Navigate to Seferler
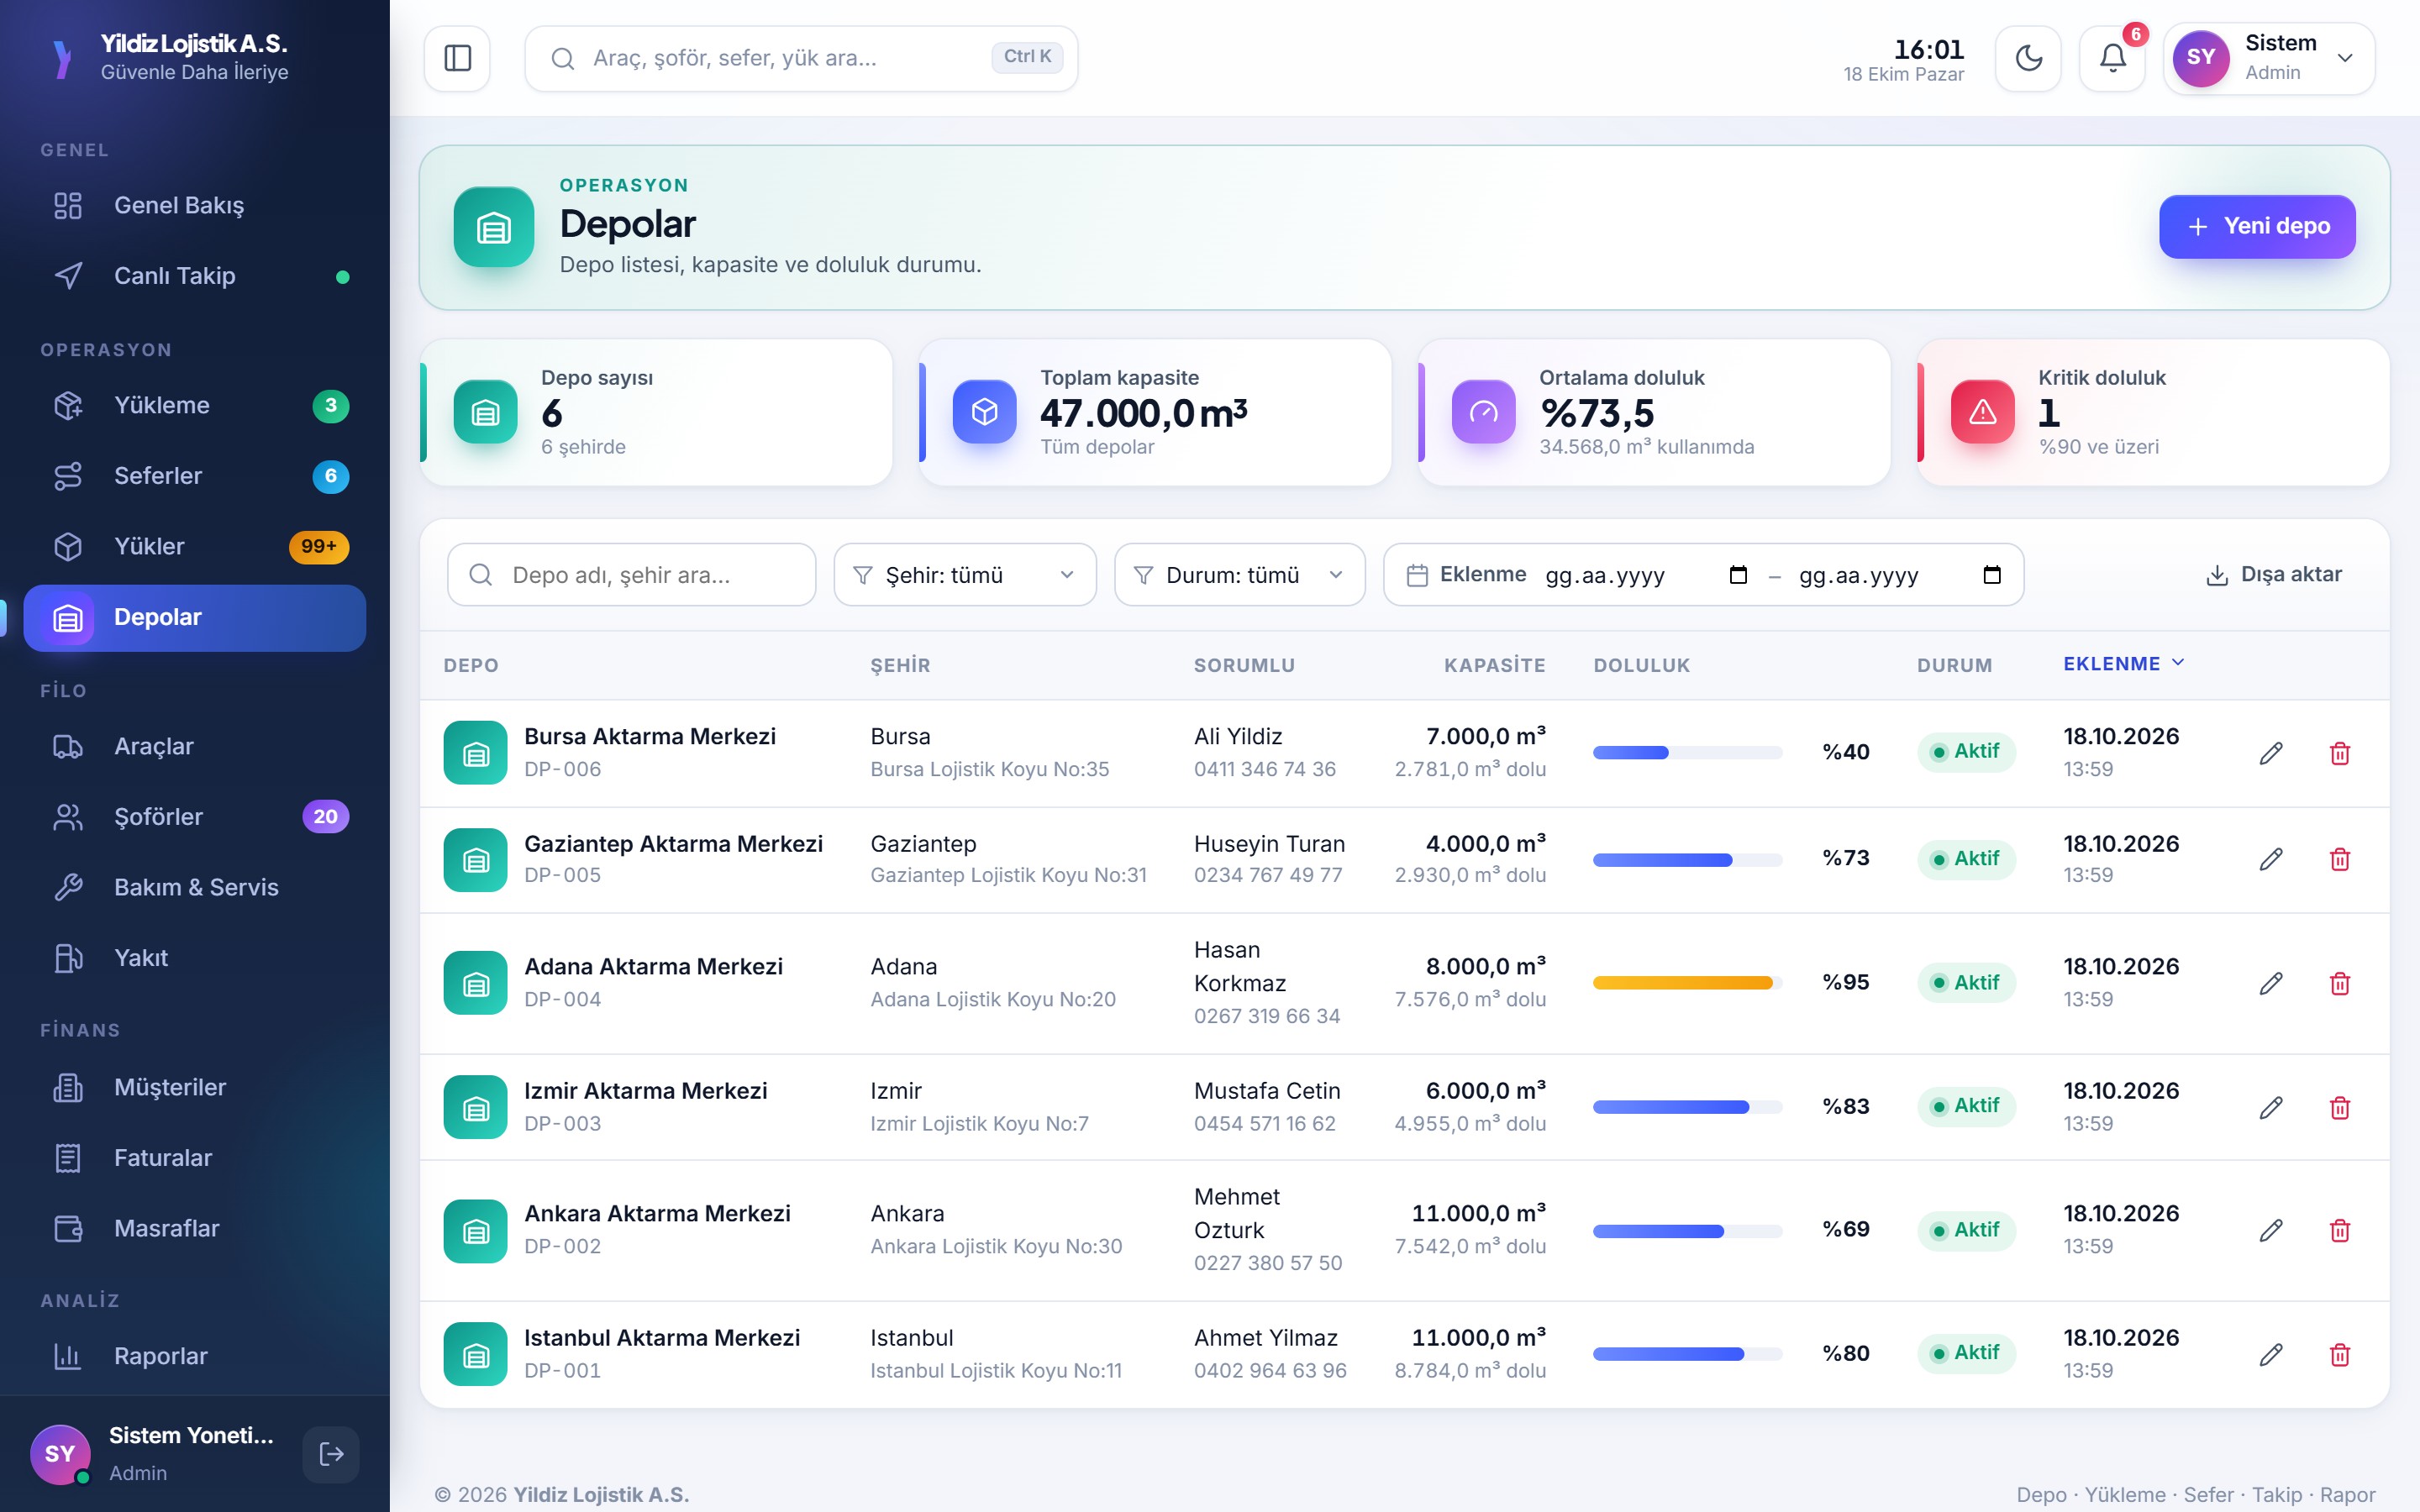Screen dimensions: 2420x1512 tap(195, 476)
